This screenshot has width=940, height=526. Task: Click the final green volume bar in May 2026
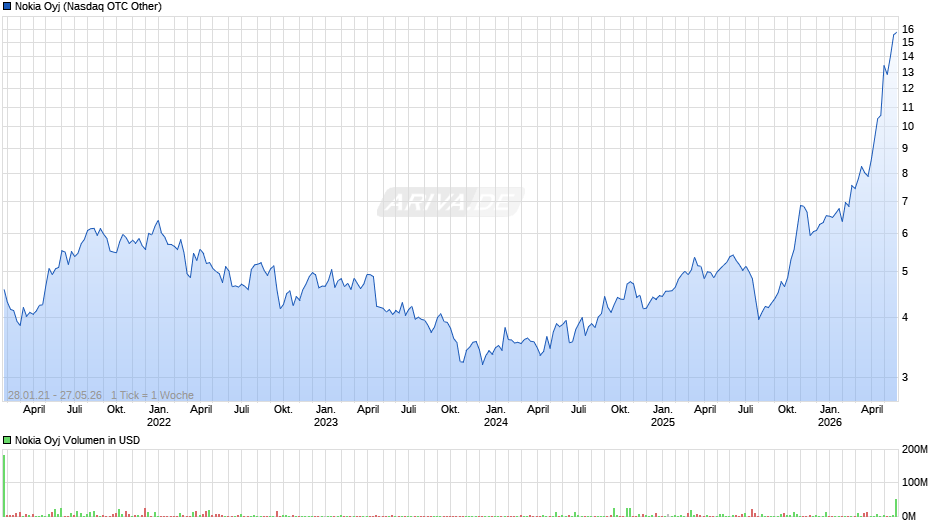click(x=896, y=508)
